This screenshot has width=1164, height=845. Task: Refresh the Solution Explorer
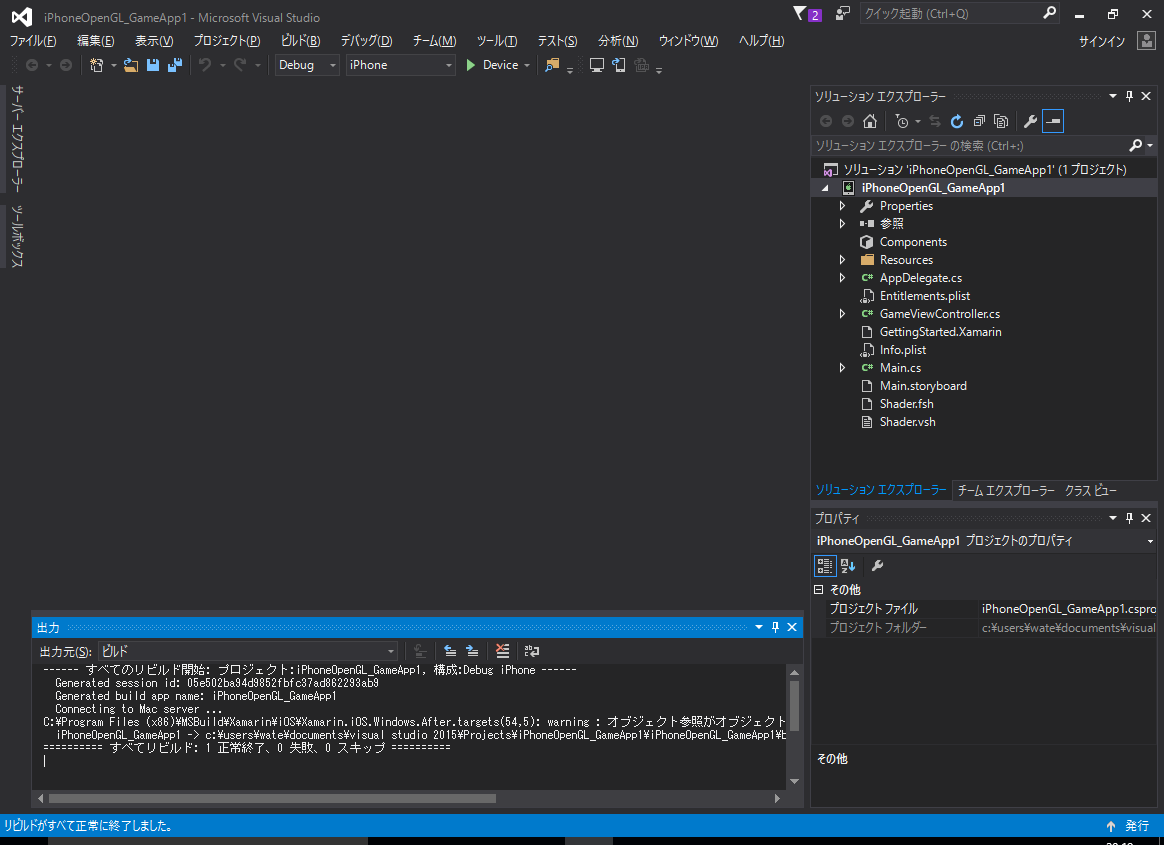tap(957, 121)
